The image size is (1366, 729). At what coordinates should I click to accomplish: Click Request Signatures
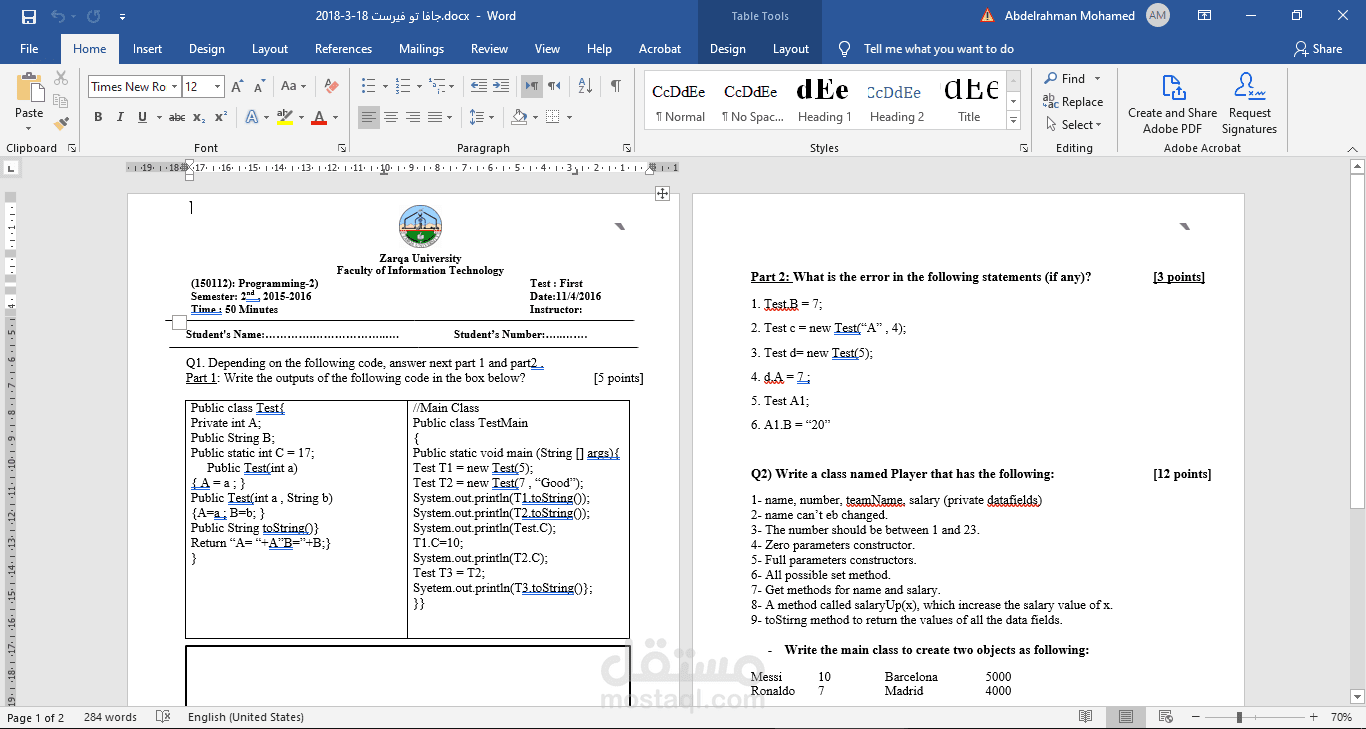pyautogui.click(x=1249, y=103)
